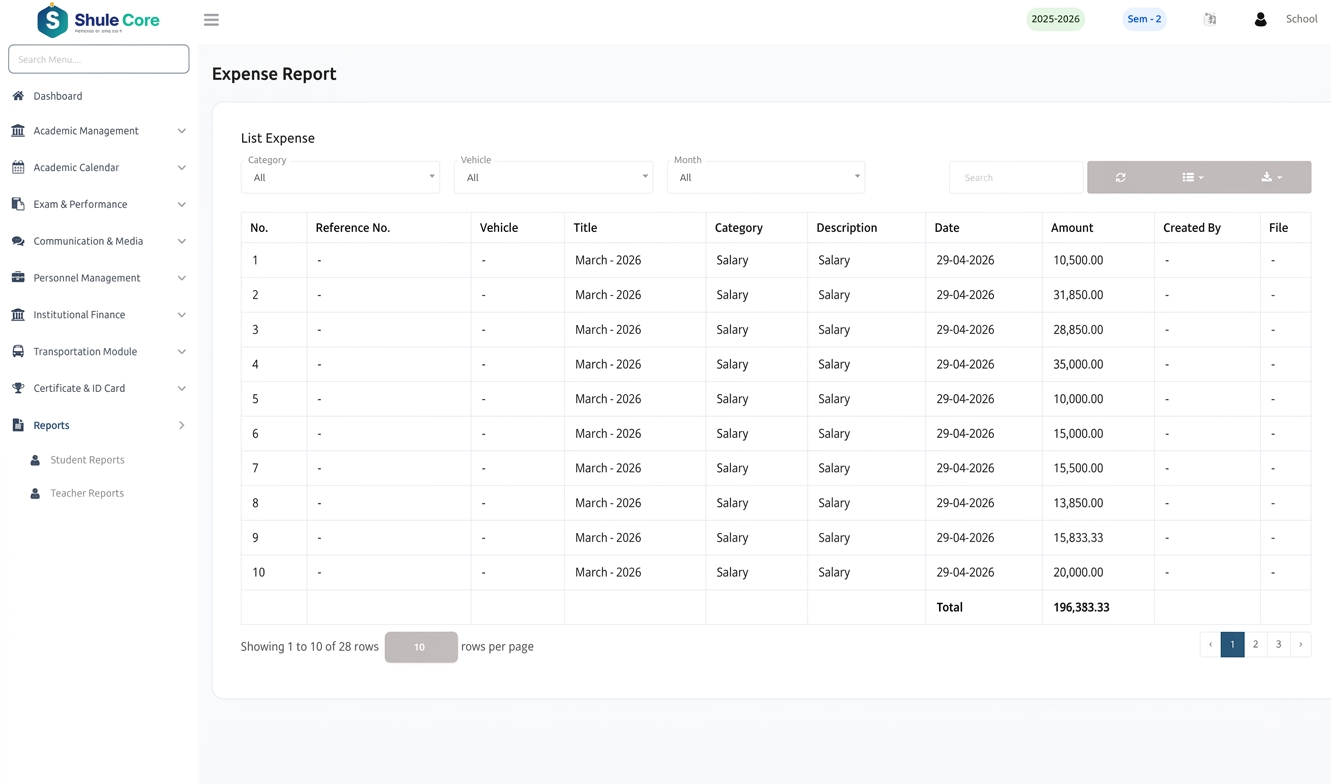Expand the Institutional Finance chevron
Image resolution: width=1331 pixels, height=784 pixels.
pos(181,315)
